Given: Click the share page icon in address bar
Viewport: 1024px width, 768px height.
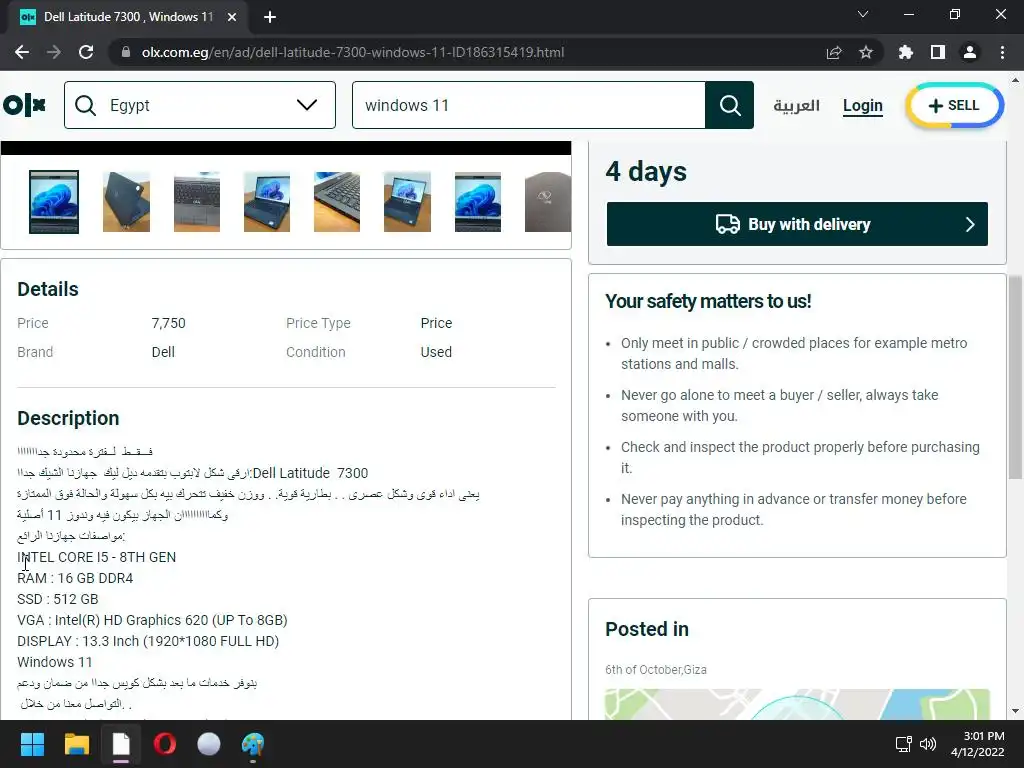Looking at the screenshot, I should click(834, 52).
